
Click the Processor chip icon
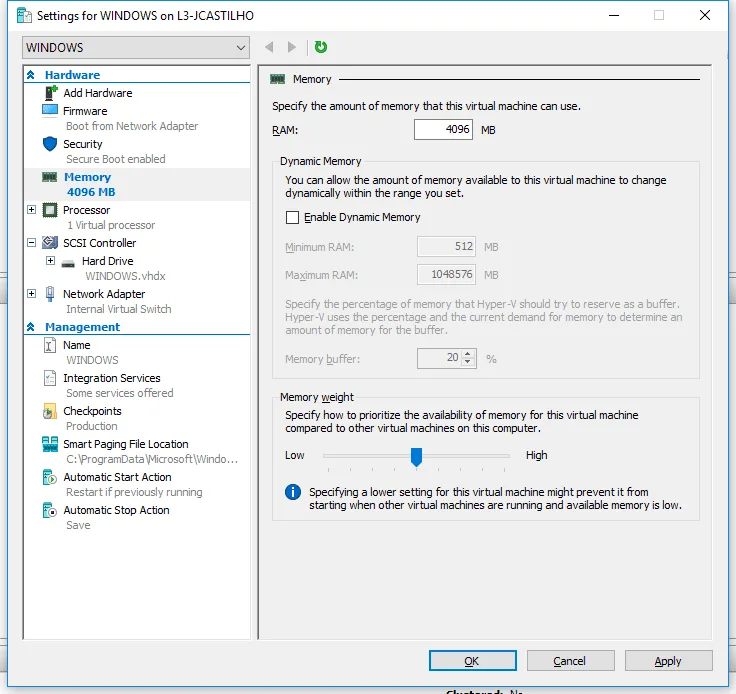click(50, 210)
